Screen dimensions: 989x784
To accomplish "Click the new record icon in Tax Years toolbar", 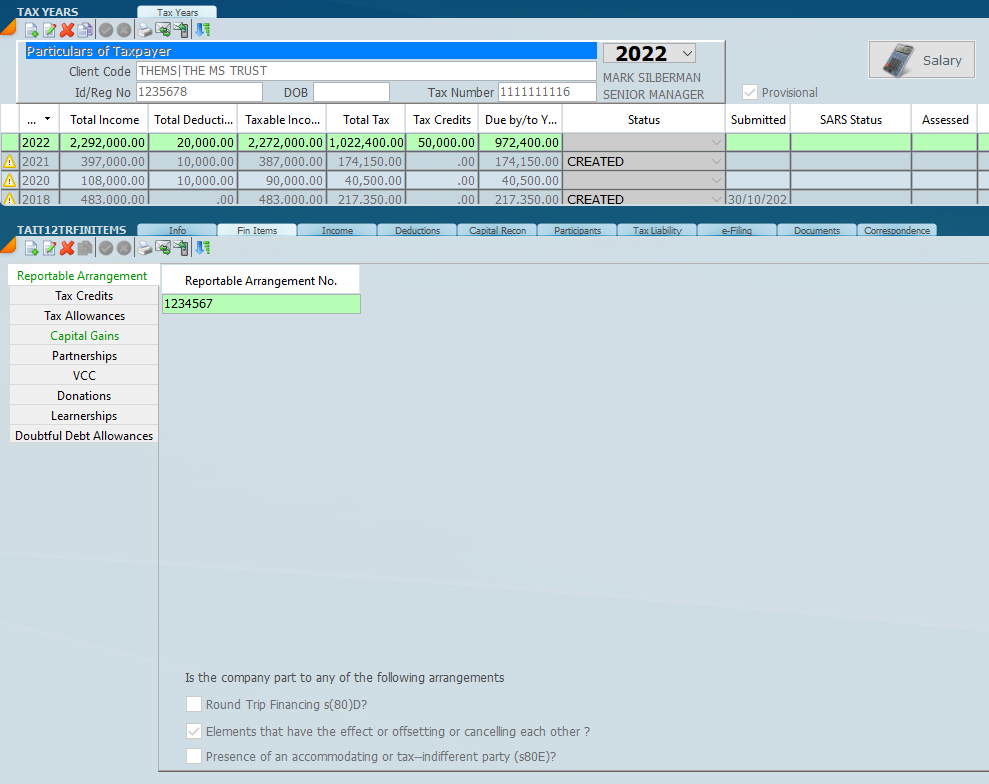I will click(31, 30).
